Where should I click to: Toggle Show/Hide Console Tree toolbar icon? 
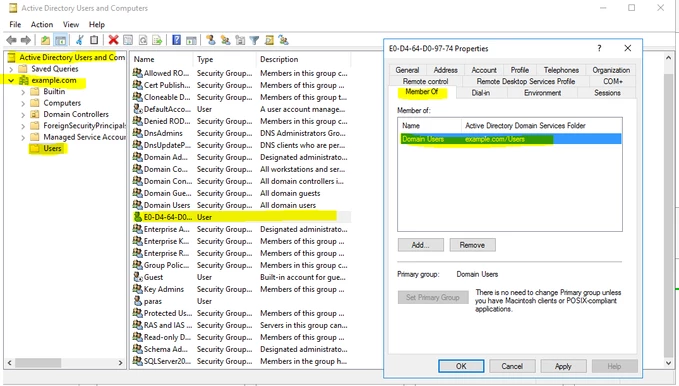[60, 40]
